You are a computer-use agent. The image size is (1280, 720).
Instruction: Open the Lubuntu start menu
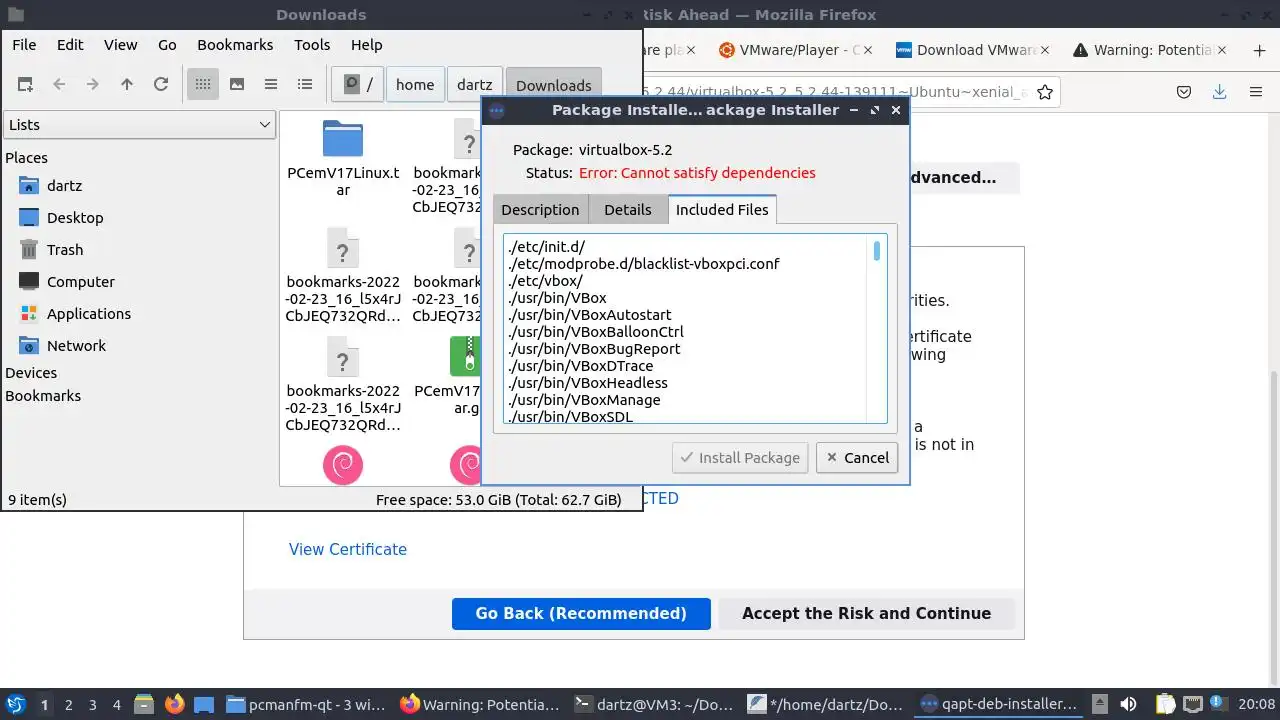(x=15, y=705)
